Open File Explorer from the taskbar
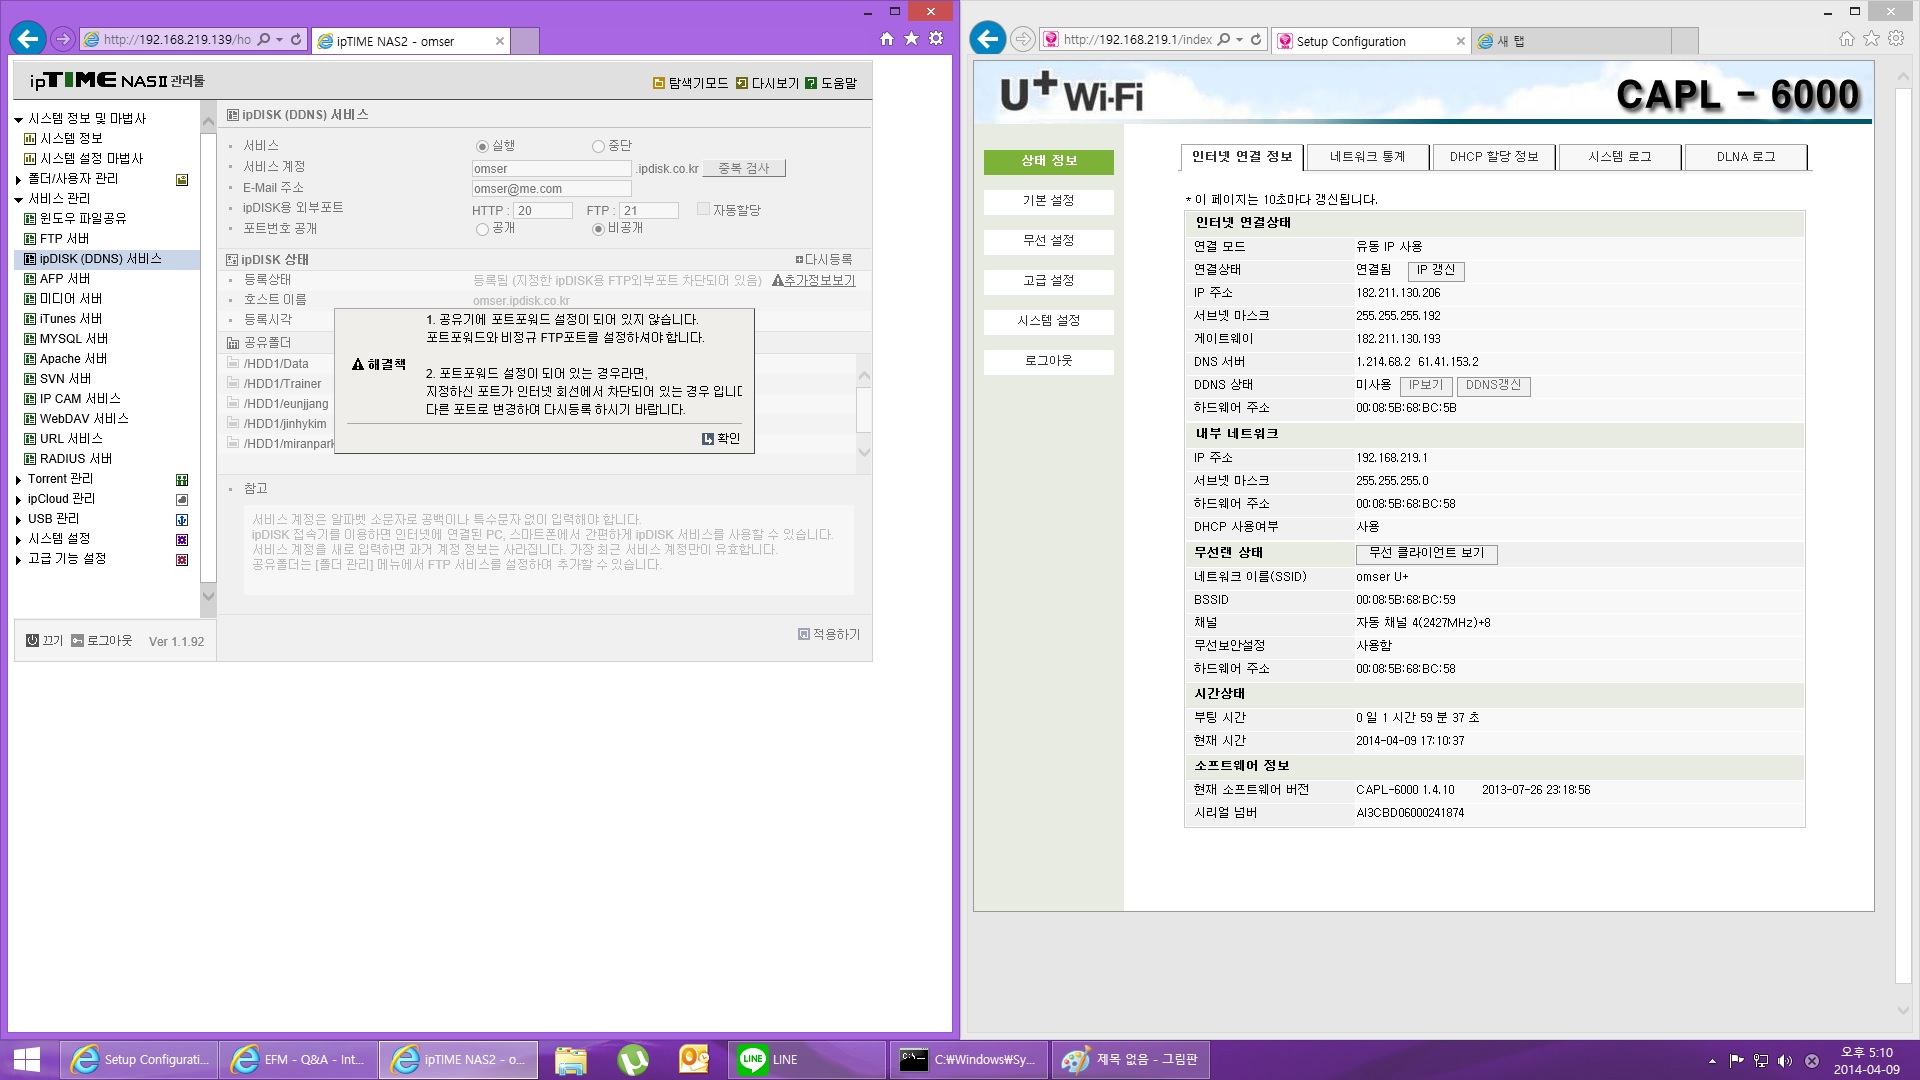The width and height of the screenshot is (1920, 1080). [x=571, y=1059]
